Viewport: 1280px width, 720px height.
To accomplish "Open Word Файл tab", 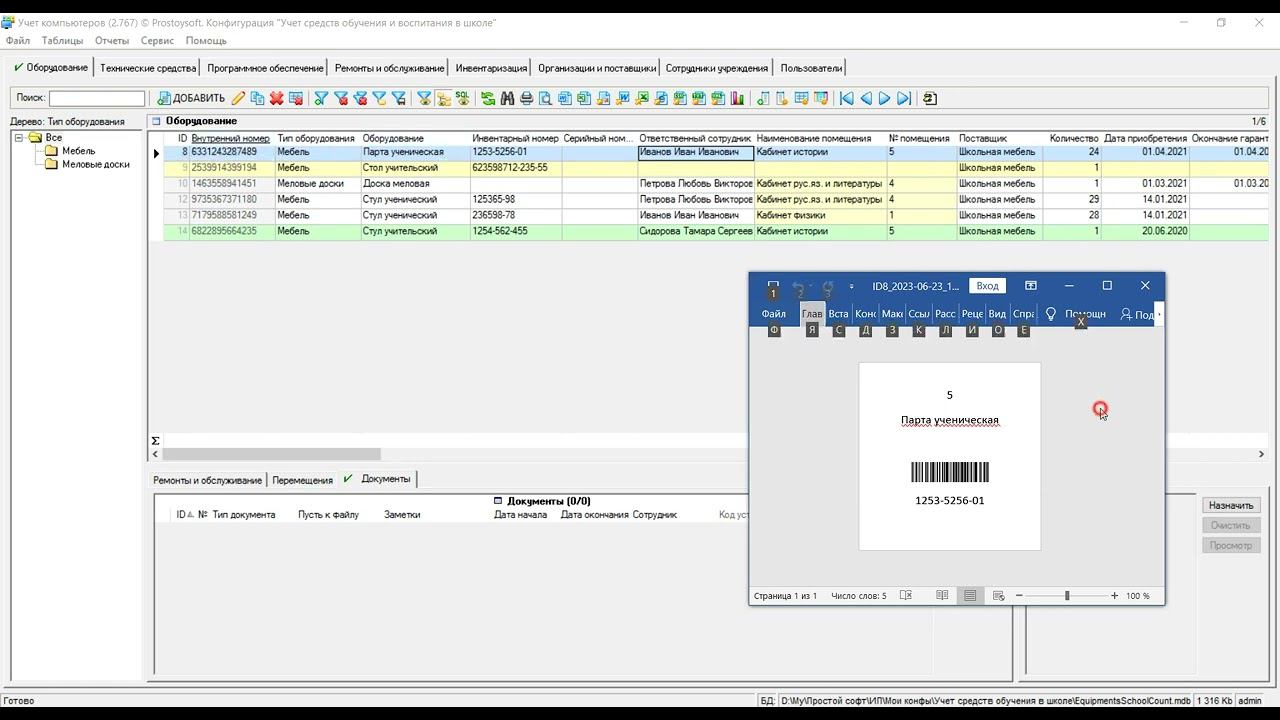I will [x=773, y=314].
